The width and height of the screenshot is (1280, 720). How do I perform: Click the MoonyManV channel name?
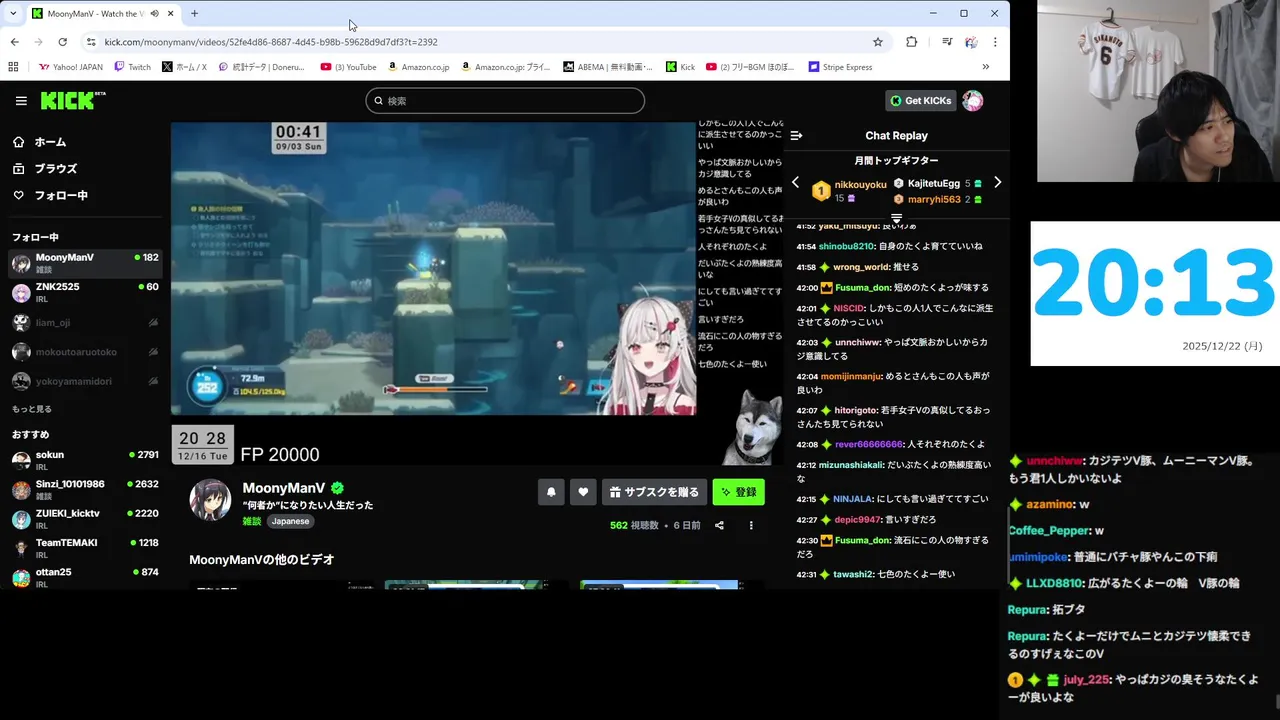284,488
